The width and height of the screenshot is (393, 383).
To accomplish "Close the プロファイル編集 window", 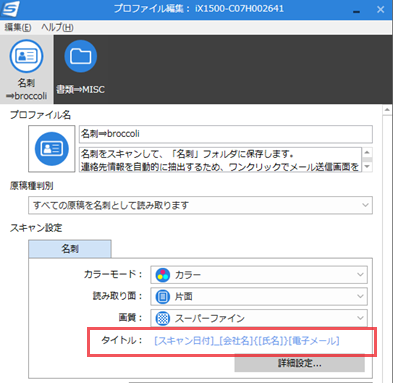I will click(x=380, y=10).
